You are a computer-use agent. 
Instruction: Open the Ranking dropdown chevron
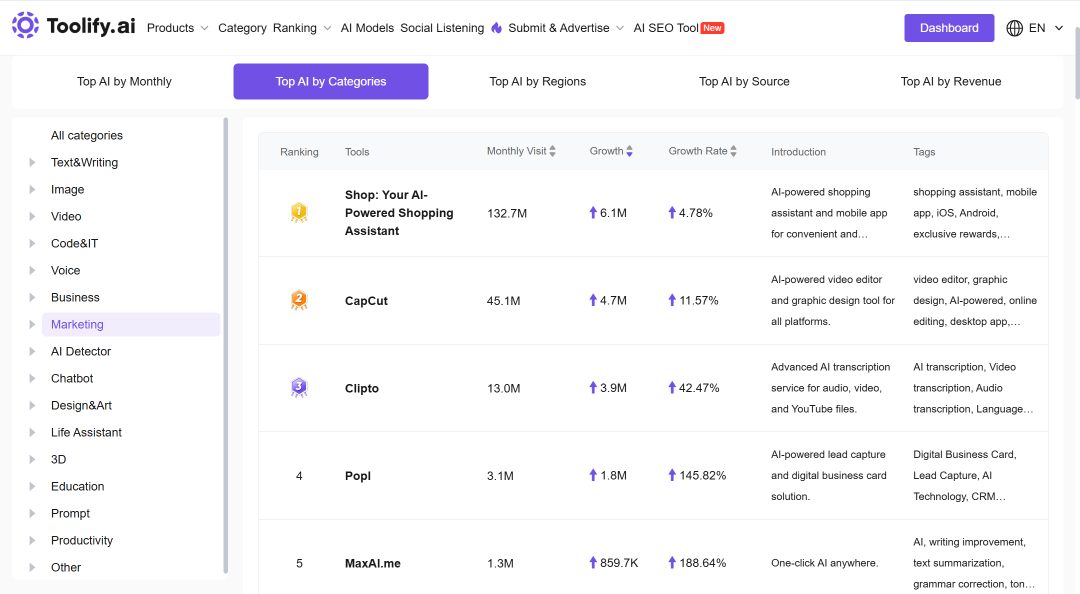click(327, 28)
